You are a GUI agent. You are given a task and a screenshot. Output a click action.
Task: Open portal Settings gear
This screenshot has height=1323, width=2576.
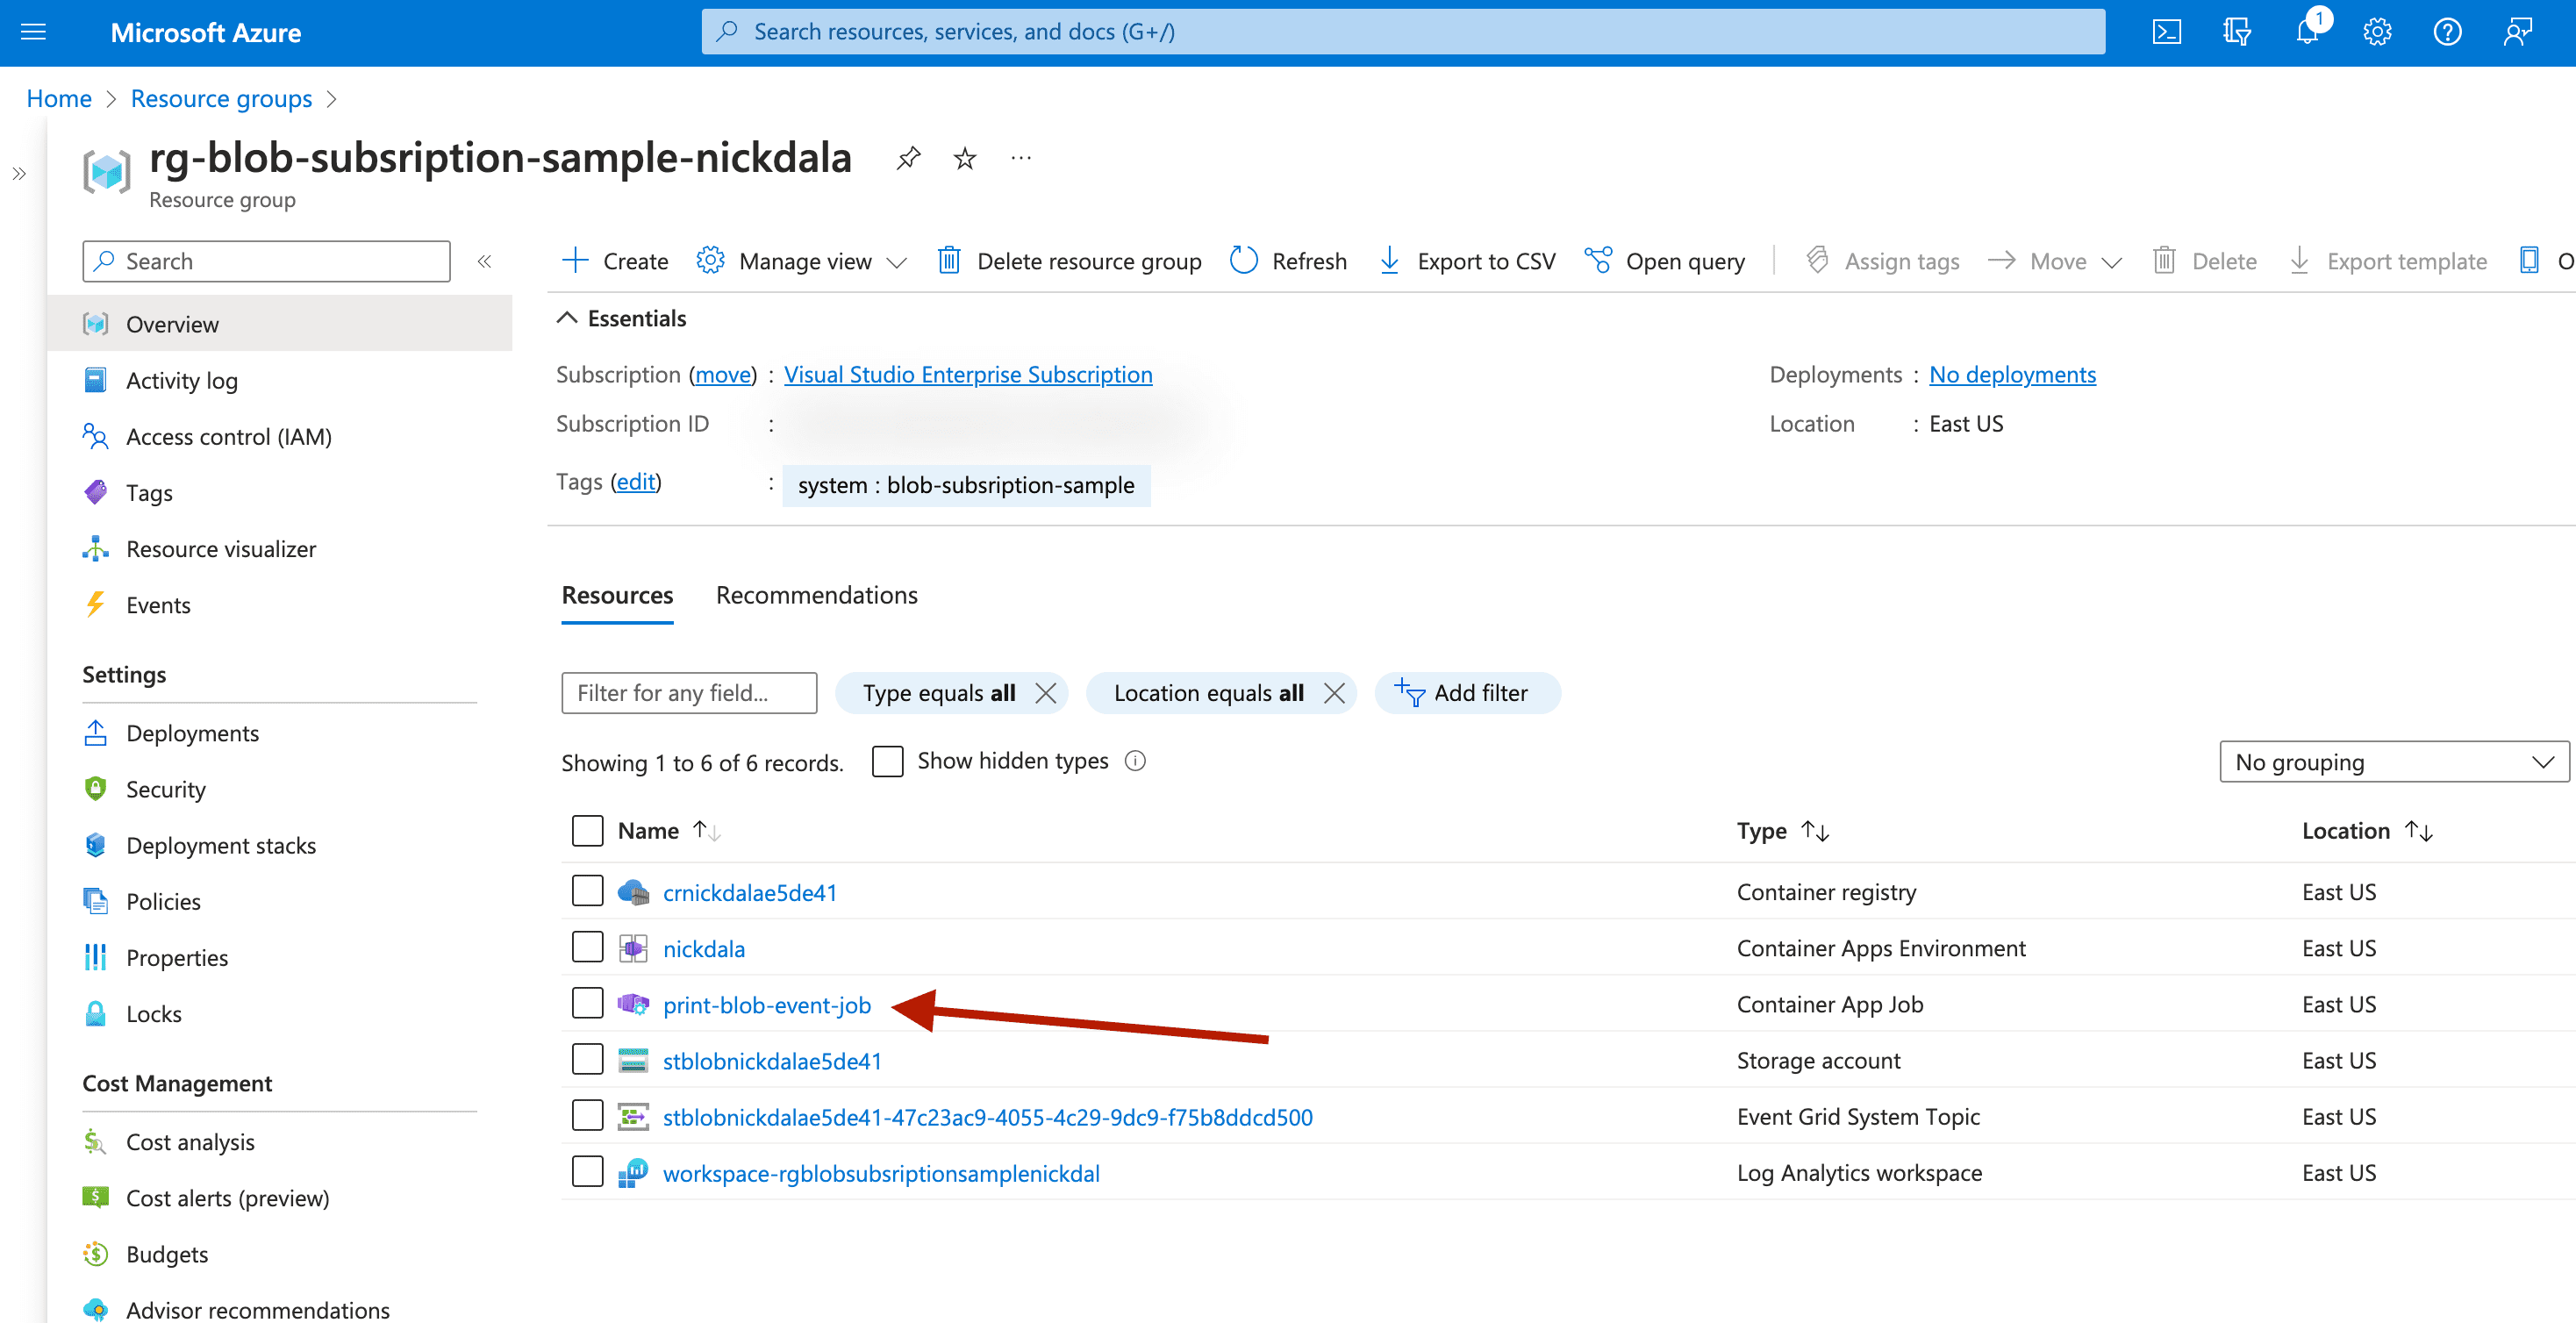[x=2377, y=32]
